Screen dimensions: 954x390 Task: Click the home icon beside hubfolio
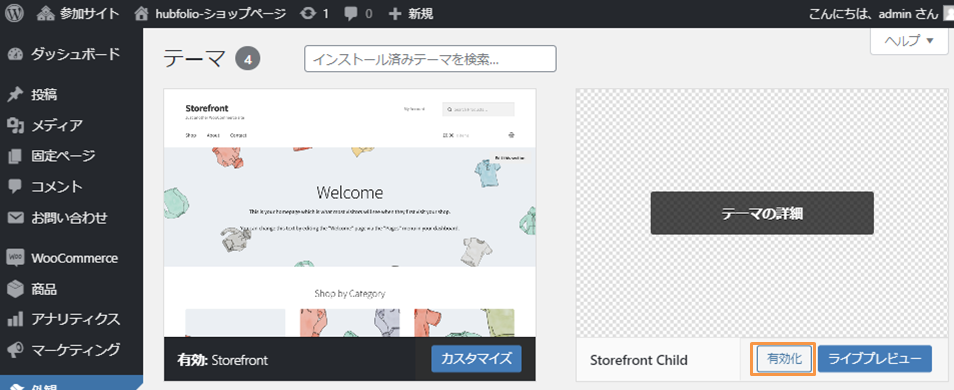click(141, 13)
